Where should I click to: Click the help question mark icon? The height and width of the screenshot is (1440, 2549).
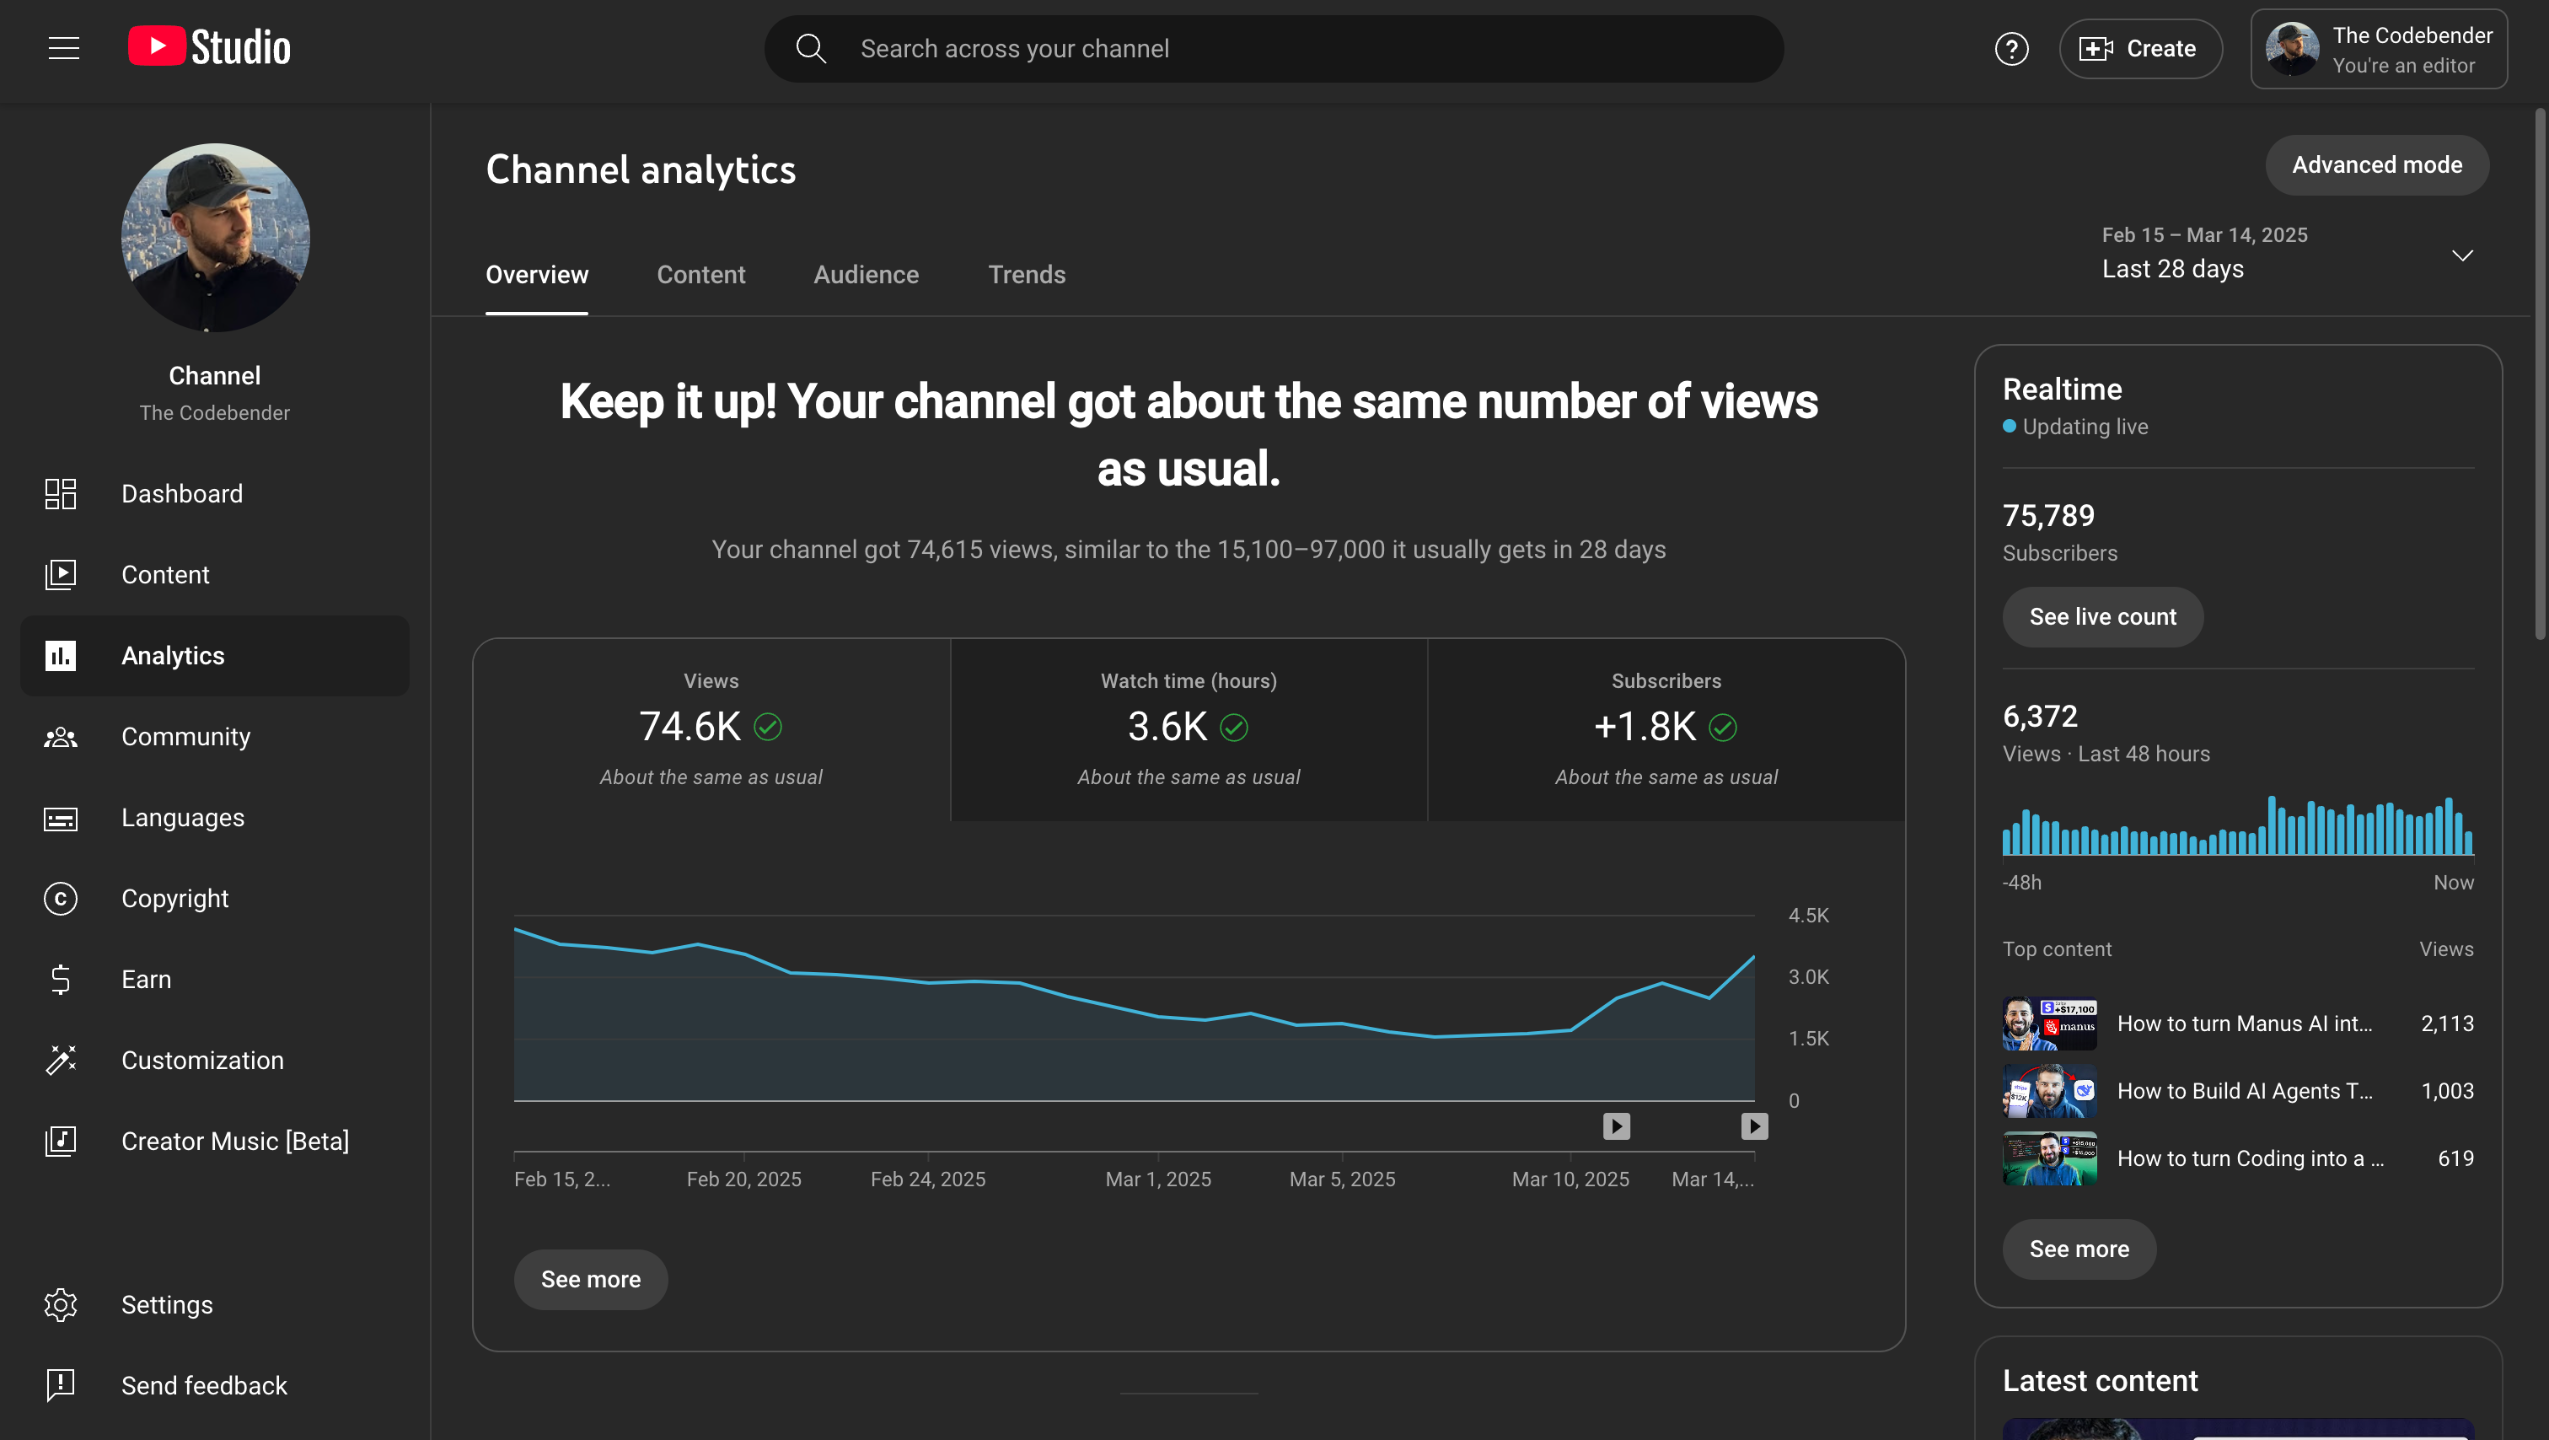[x=2011, y=48]
